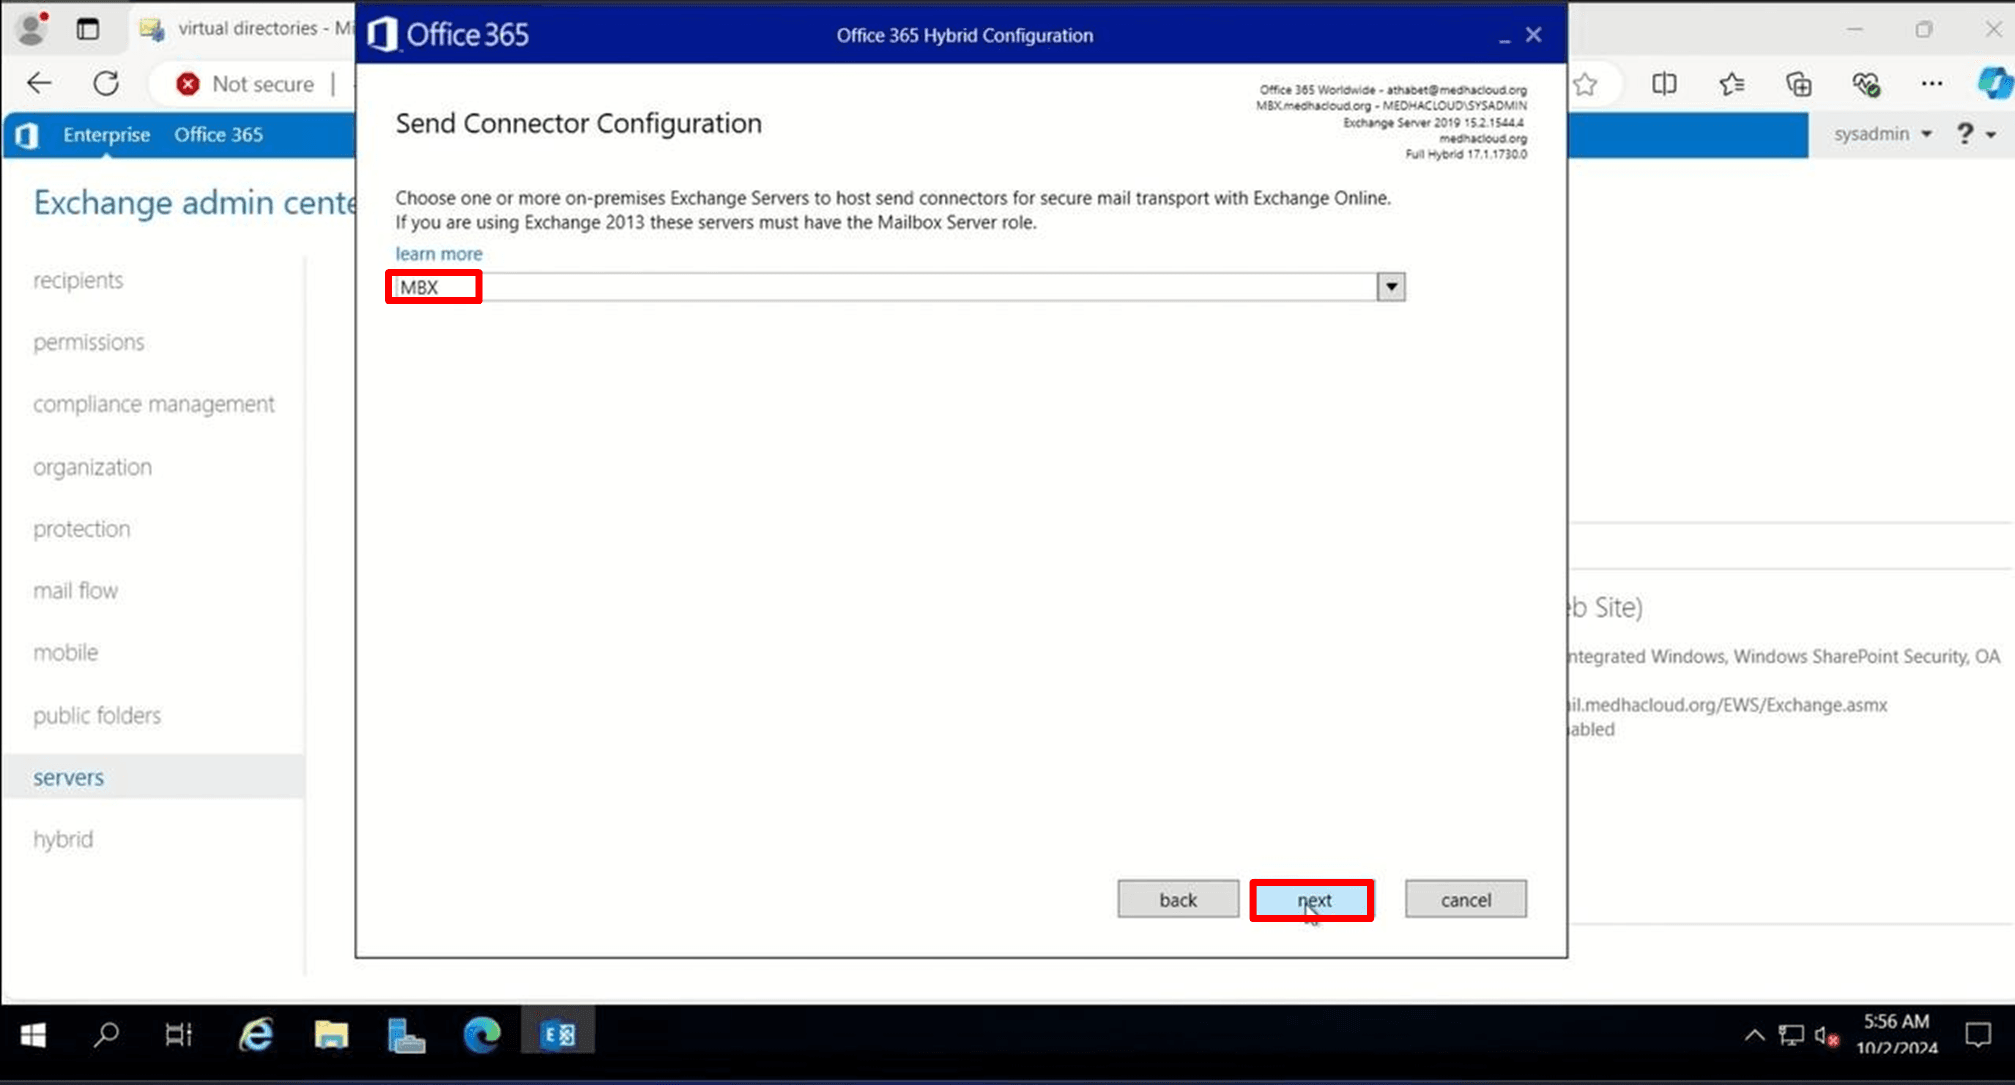Click the next button
Viewport: 2015px width, 1085px height.
(x=1312, y=900)
